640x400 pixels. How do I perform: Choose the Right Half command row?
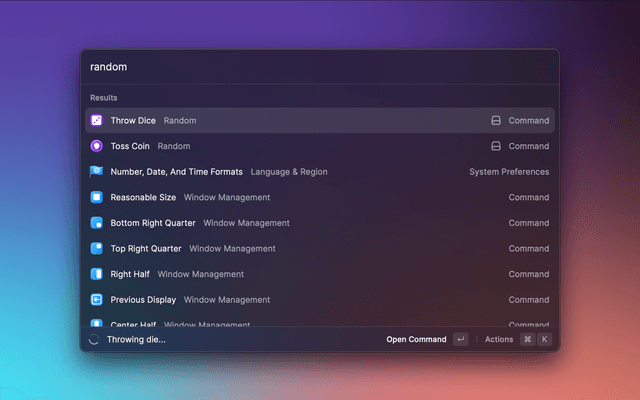tap(300, 274)
